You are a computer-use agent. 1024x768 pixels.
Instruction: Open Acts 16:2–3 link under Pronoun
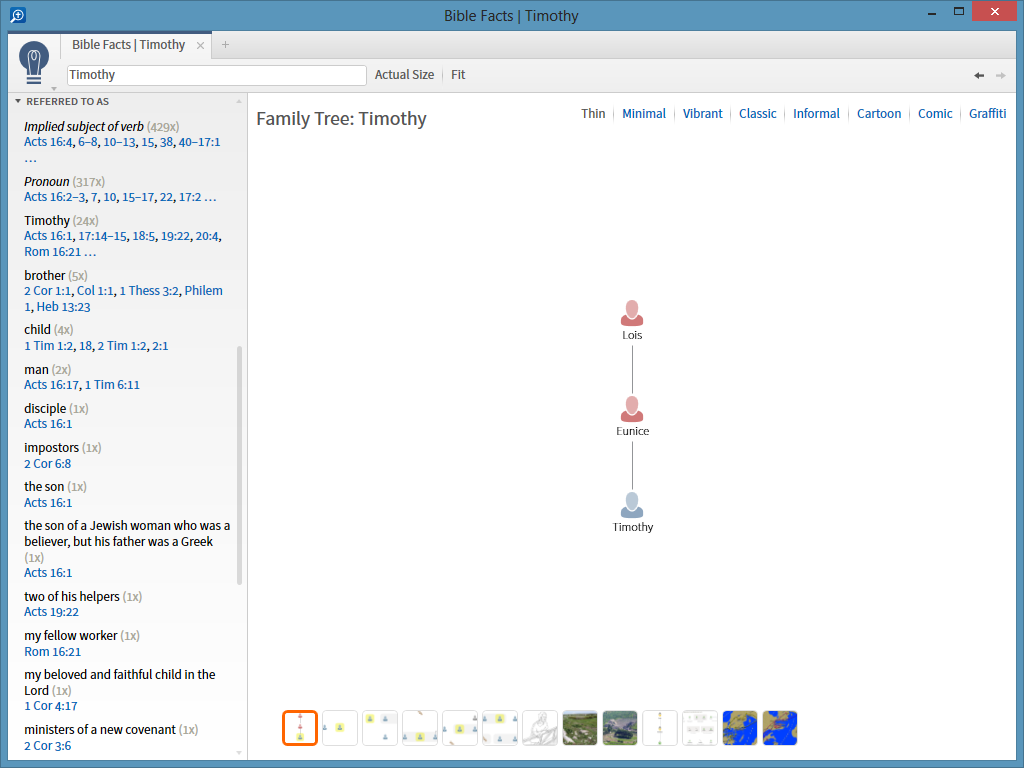(x=54, y=197)
